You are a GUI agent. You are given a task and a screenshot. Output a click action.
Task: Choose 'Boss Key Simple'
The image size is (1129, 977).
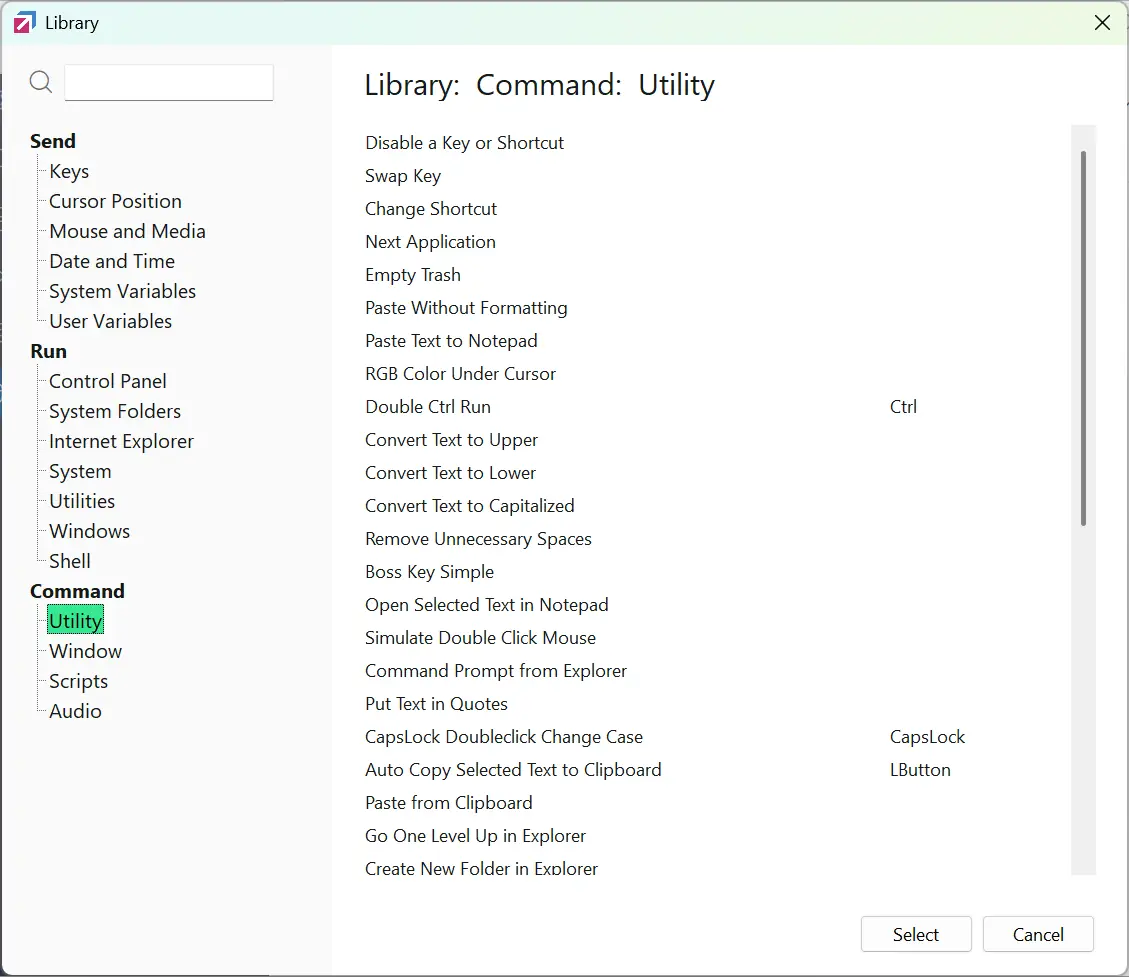(x=429, y=572)
